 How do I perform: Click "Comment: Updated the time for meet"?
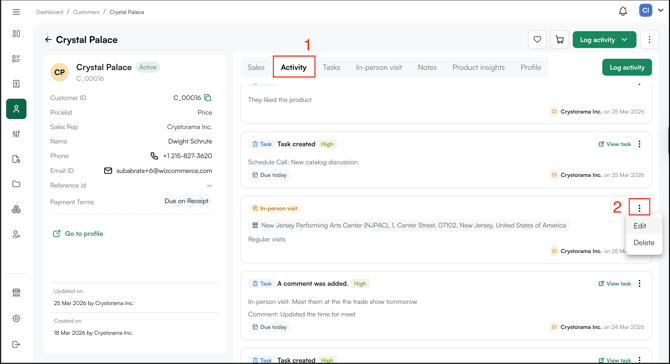(x=302, y=314)
